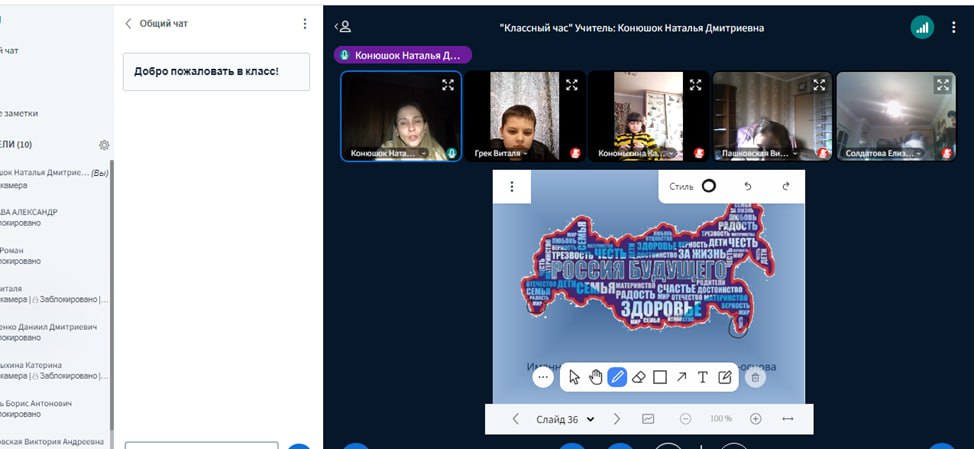Toggle the annotation toolbar chart icon
This screenshot has height=449, width=974.
coord(648,419)
